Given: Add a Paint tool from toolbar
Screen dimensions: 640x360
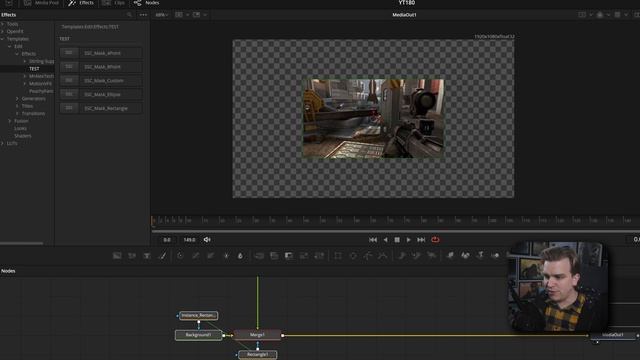Looking at the screenshot, I should coord(162,256).
